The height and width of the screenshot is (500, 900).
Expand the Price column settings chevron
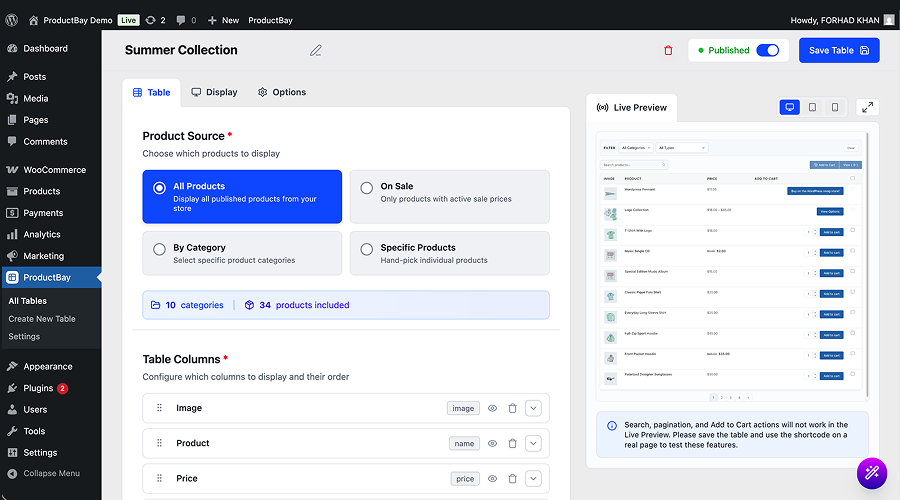click(x=533, y=479)
